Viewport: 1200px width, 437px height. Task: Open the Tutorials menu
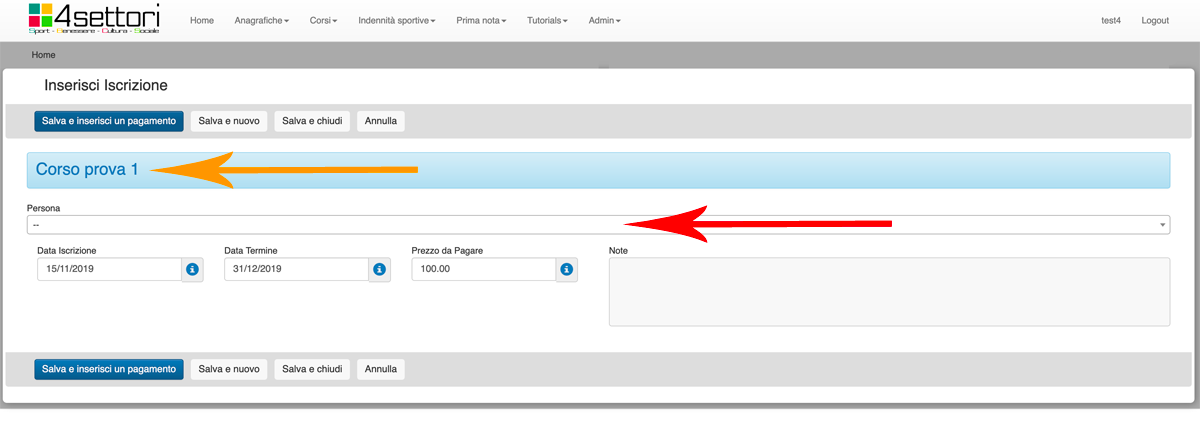coord(547,21)
